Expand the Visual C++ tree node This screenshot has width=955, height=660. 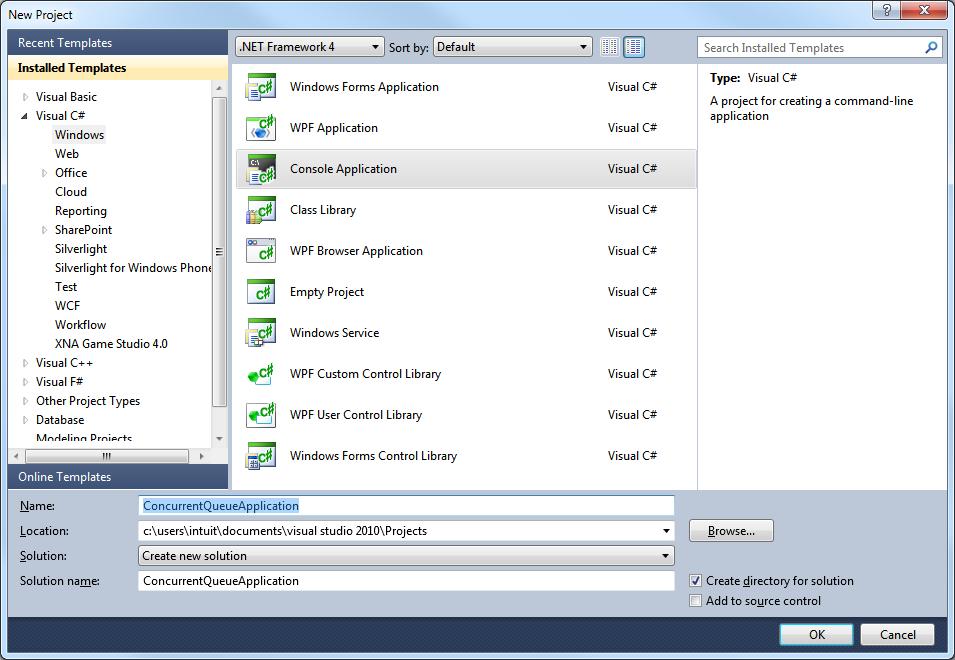coord(25,363)
